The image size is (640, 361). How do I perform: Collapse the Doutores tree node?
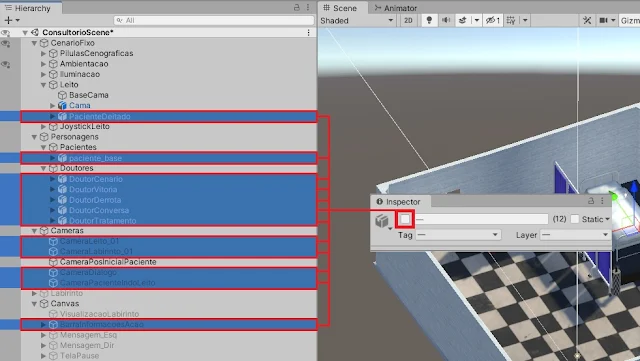[x=43, y=168]
